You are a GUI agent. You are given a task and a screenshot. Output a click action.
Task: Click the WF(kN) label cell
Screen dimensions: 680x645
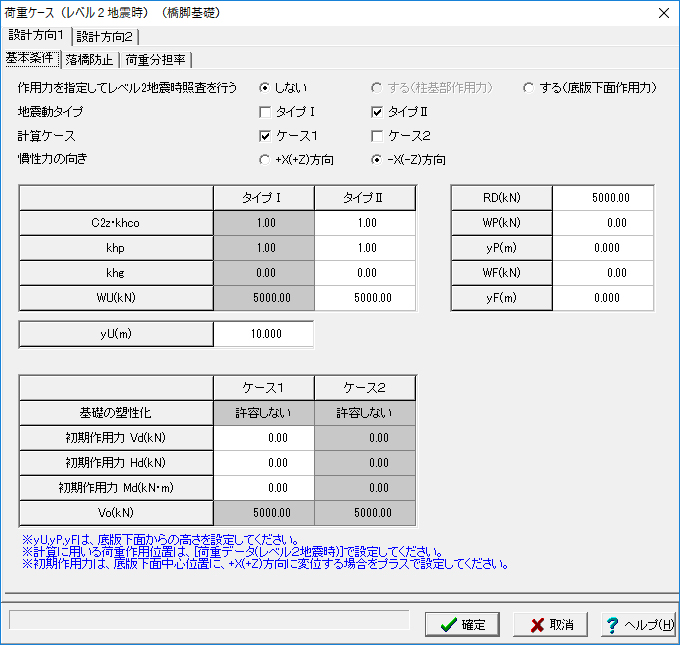(502, 273)
